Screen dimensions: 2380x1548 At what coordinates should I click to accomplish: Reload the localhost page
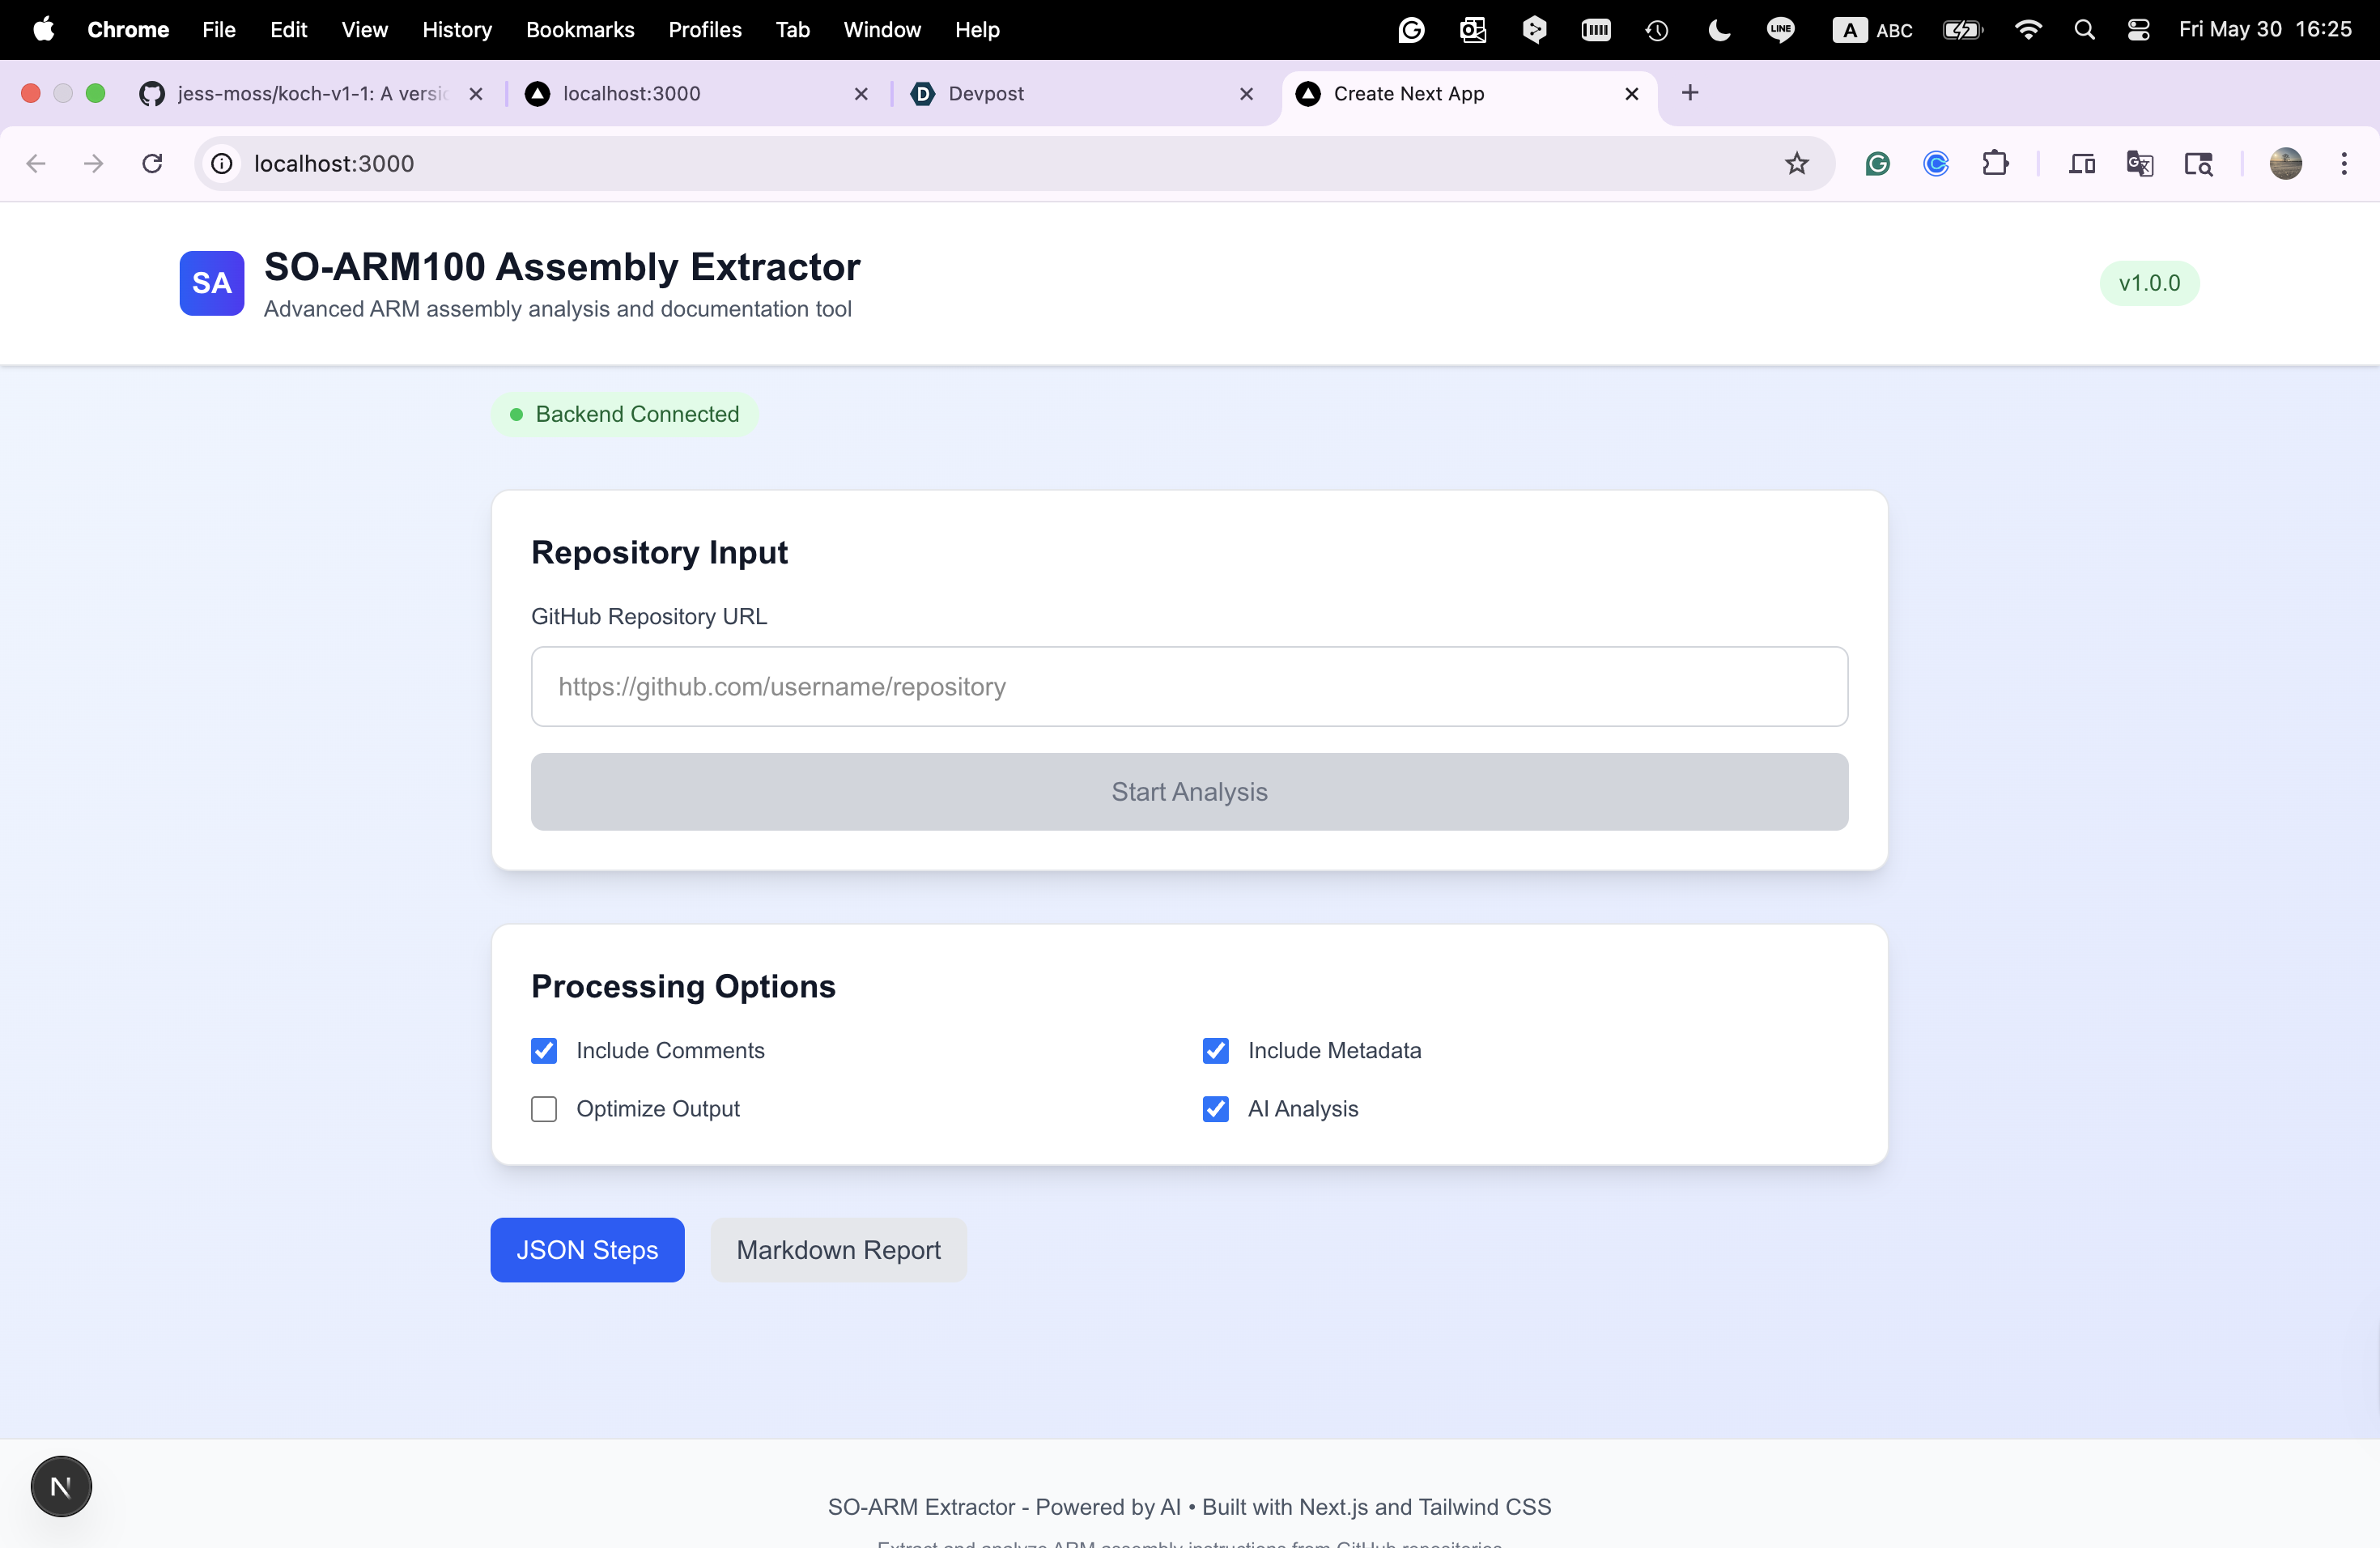click(152, 163)
